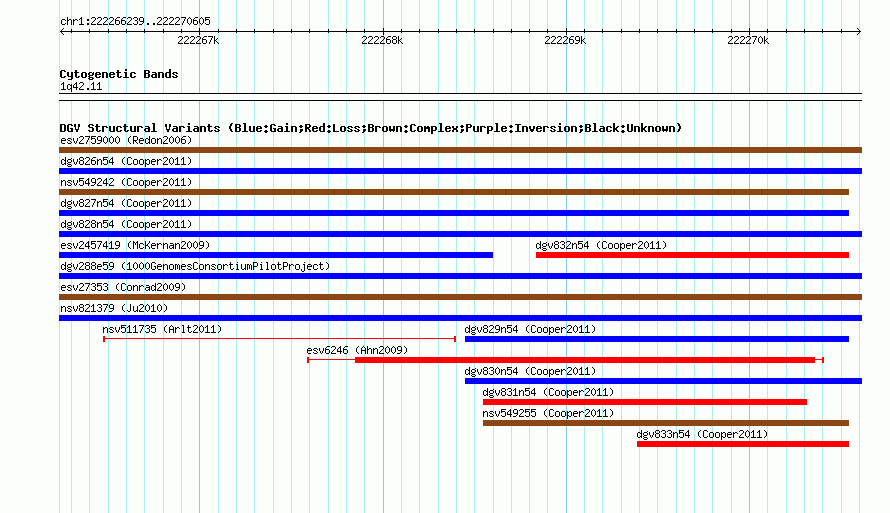The width and height of the screenshot is (890, 513).
Task: Click the dgv833n54 (Cooper2011) red loss bar
Action: tap(743, 444)
